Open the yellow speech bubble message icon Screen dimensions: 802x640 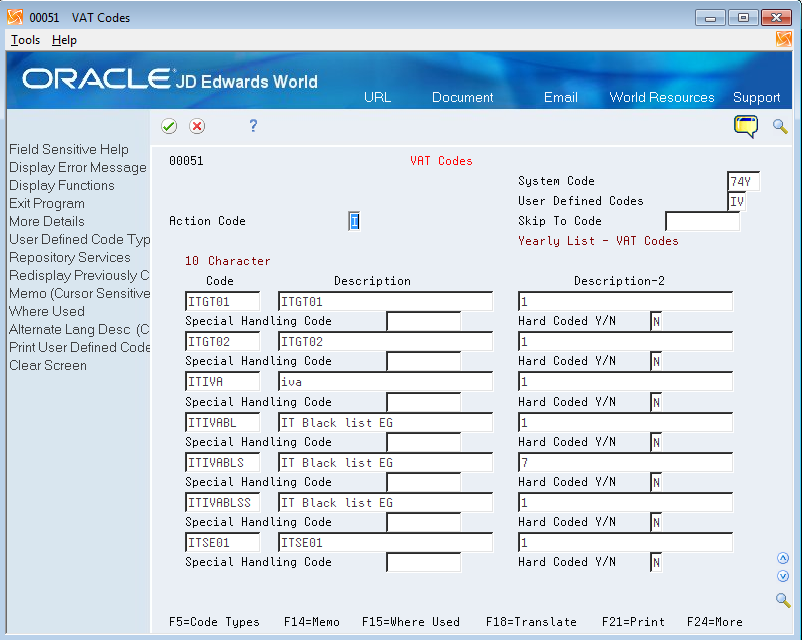click(x=746, y=126)
